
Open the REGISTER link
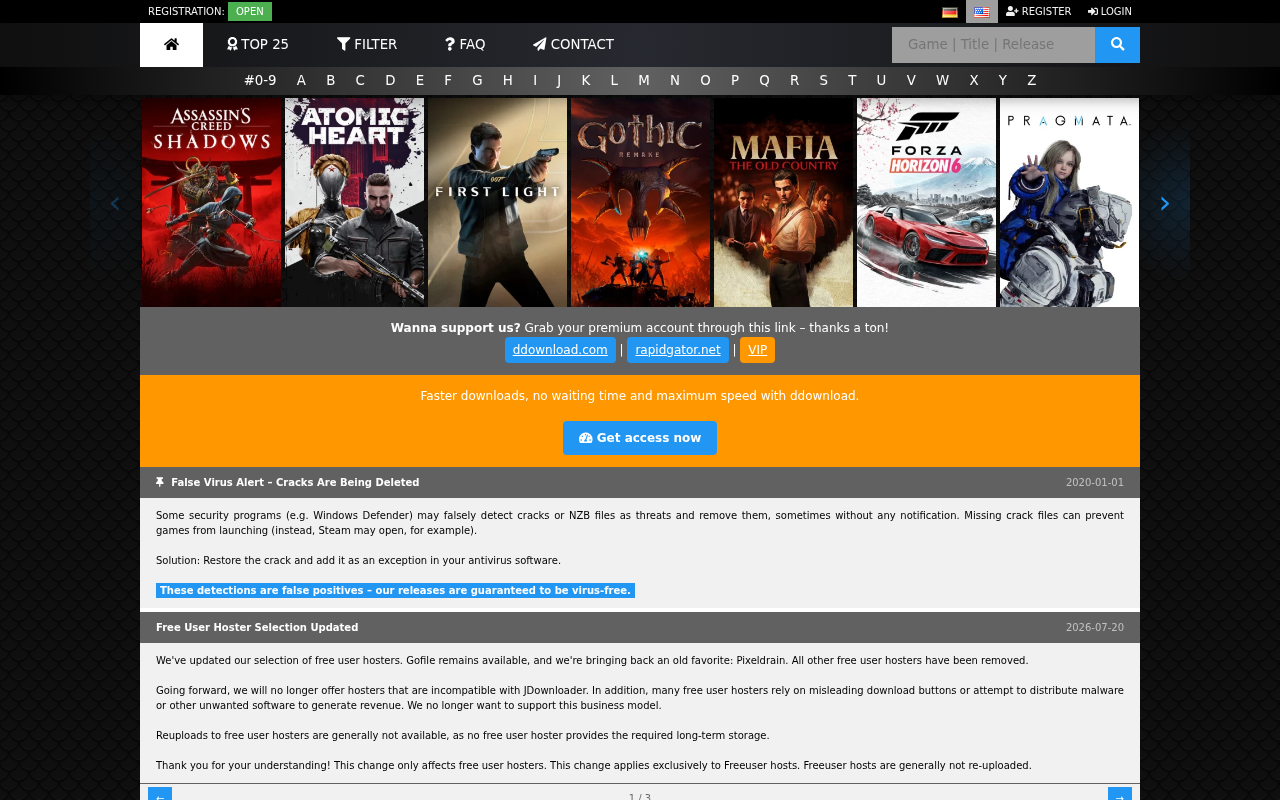[1038, 12]
